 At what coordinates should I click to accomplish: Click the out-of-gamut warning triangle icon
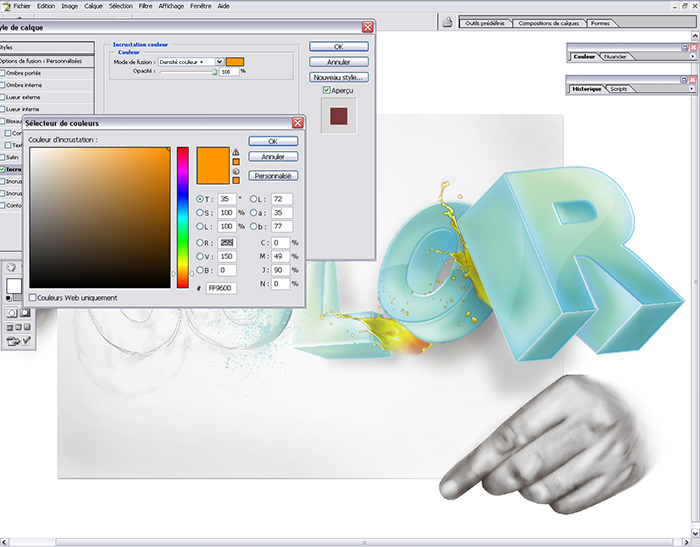click(236, 152)
